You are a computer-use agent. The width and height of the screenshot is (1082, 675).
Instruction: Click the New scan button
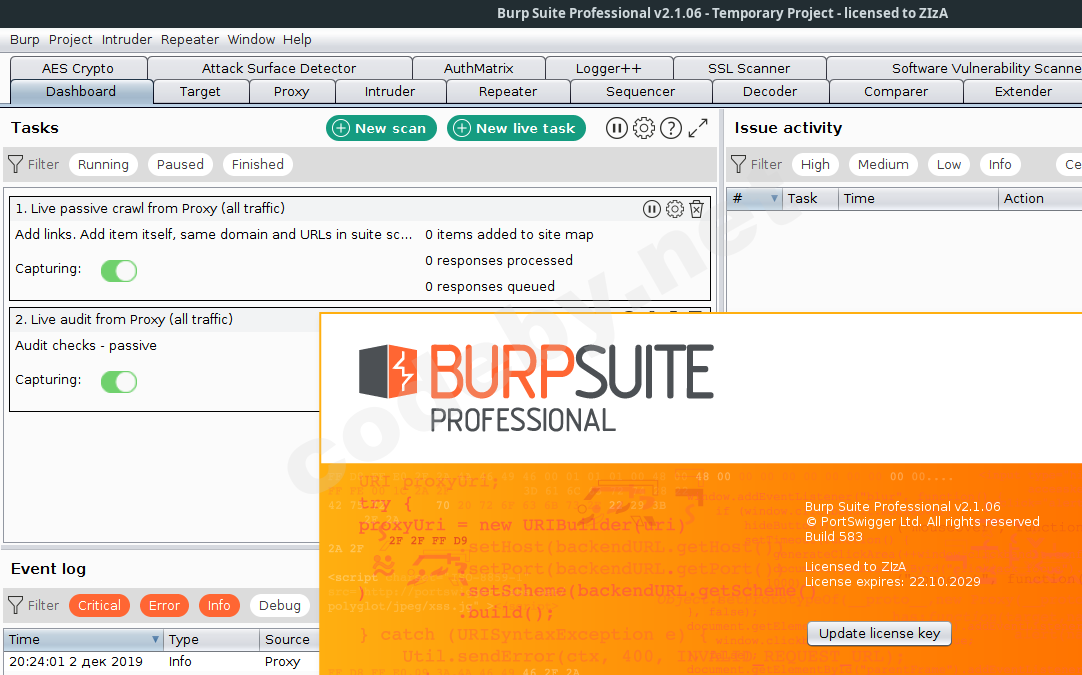[381, 128]
